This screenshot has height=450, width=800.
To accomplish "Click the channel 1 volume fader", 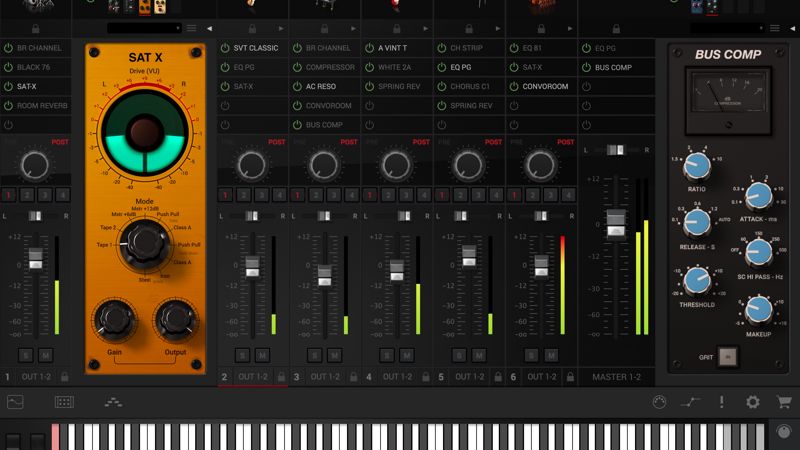I will (35, 258).
